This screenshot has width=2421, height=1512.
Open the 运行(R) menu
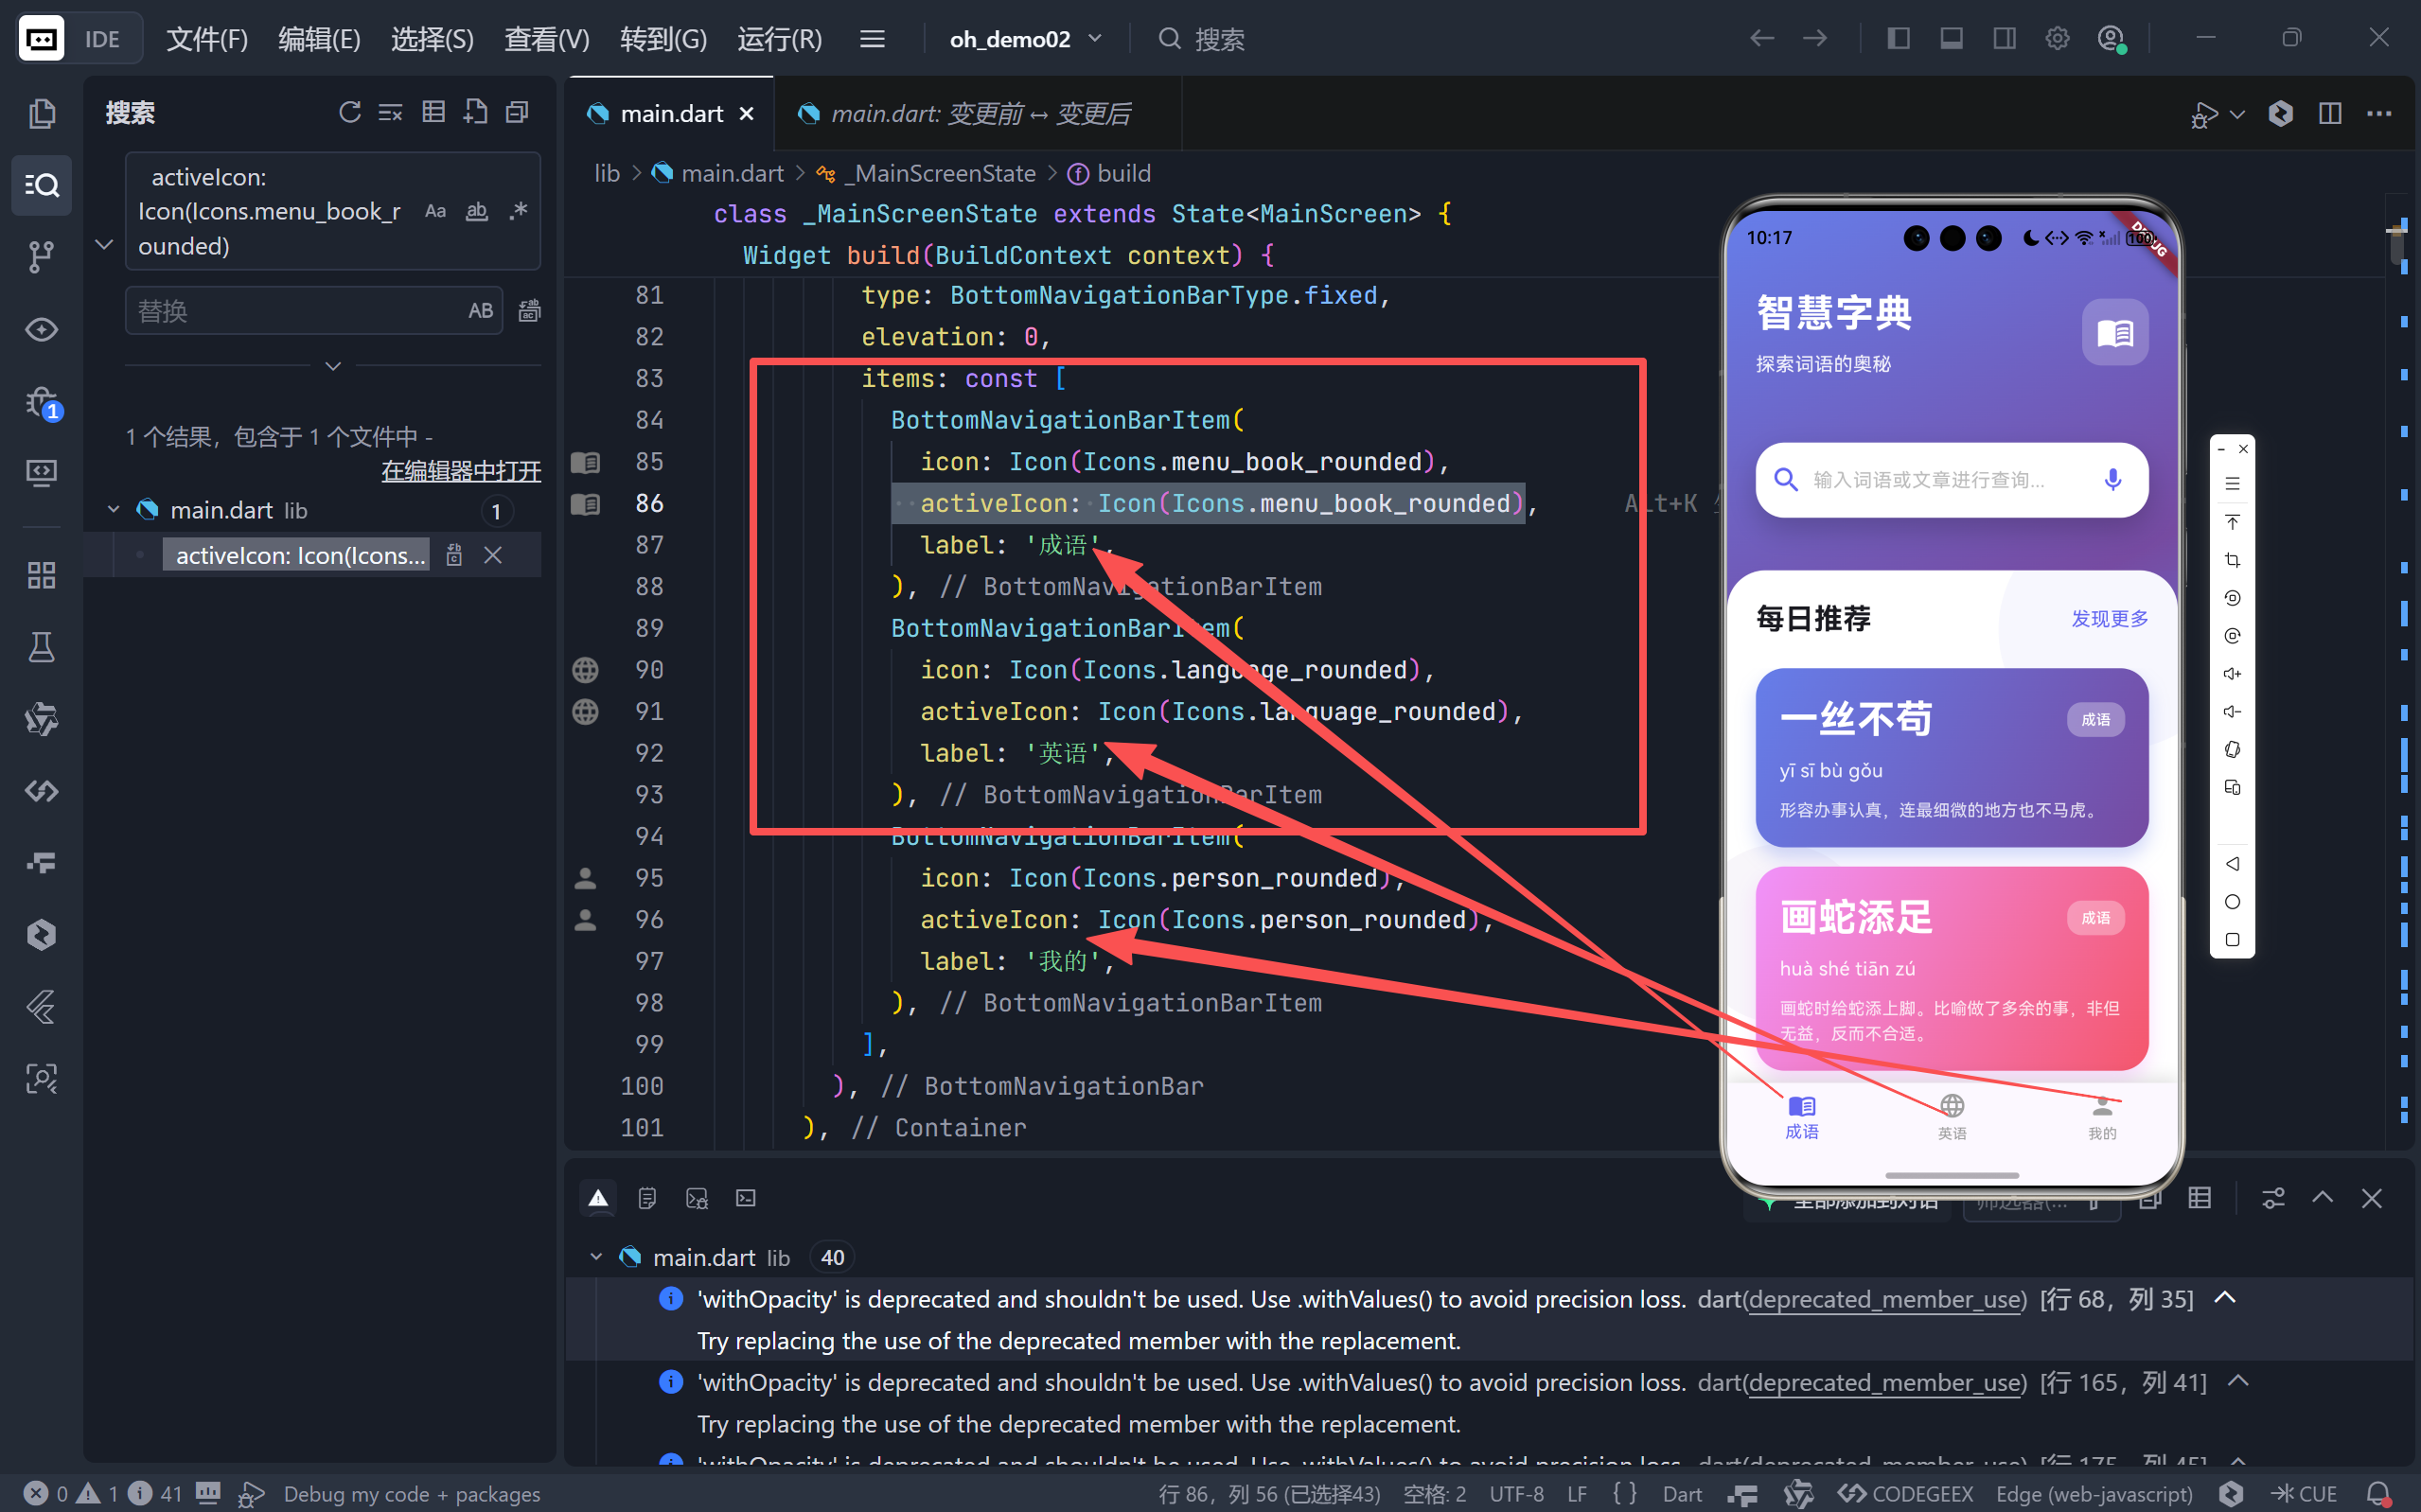click(779, 39)
